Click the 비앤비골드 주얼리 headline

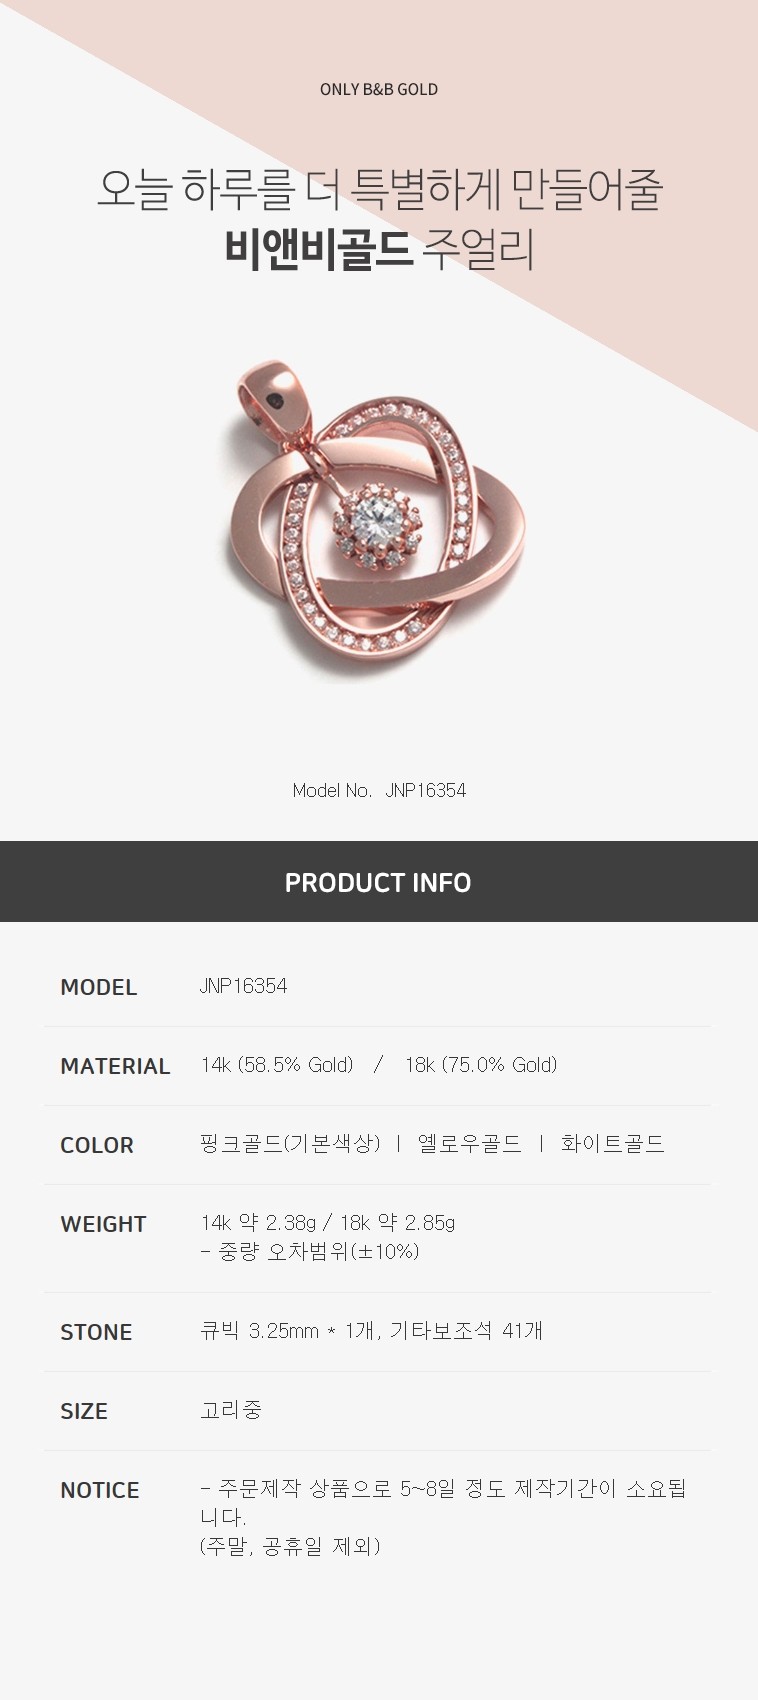379,249
